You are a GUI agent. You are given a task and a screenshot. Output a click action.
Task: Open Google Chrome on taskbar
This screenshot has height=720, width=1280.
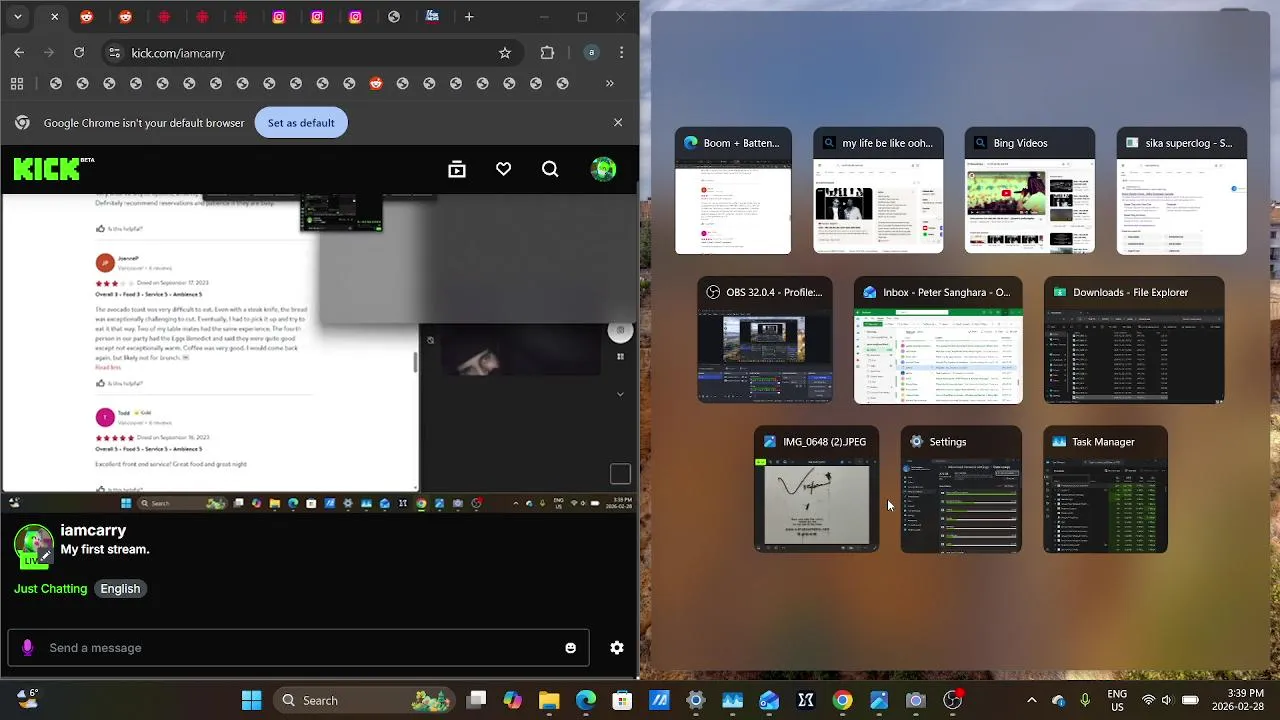pyautogui.click(x=842, y=701)
